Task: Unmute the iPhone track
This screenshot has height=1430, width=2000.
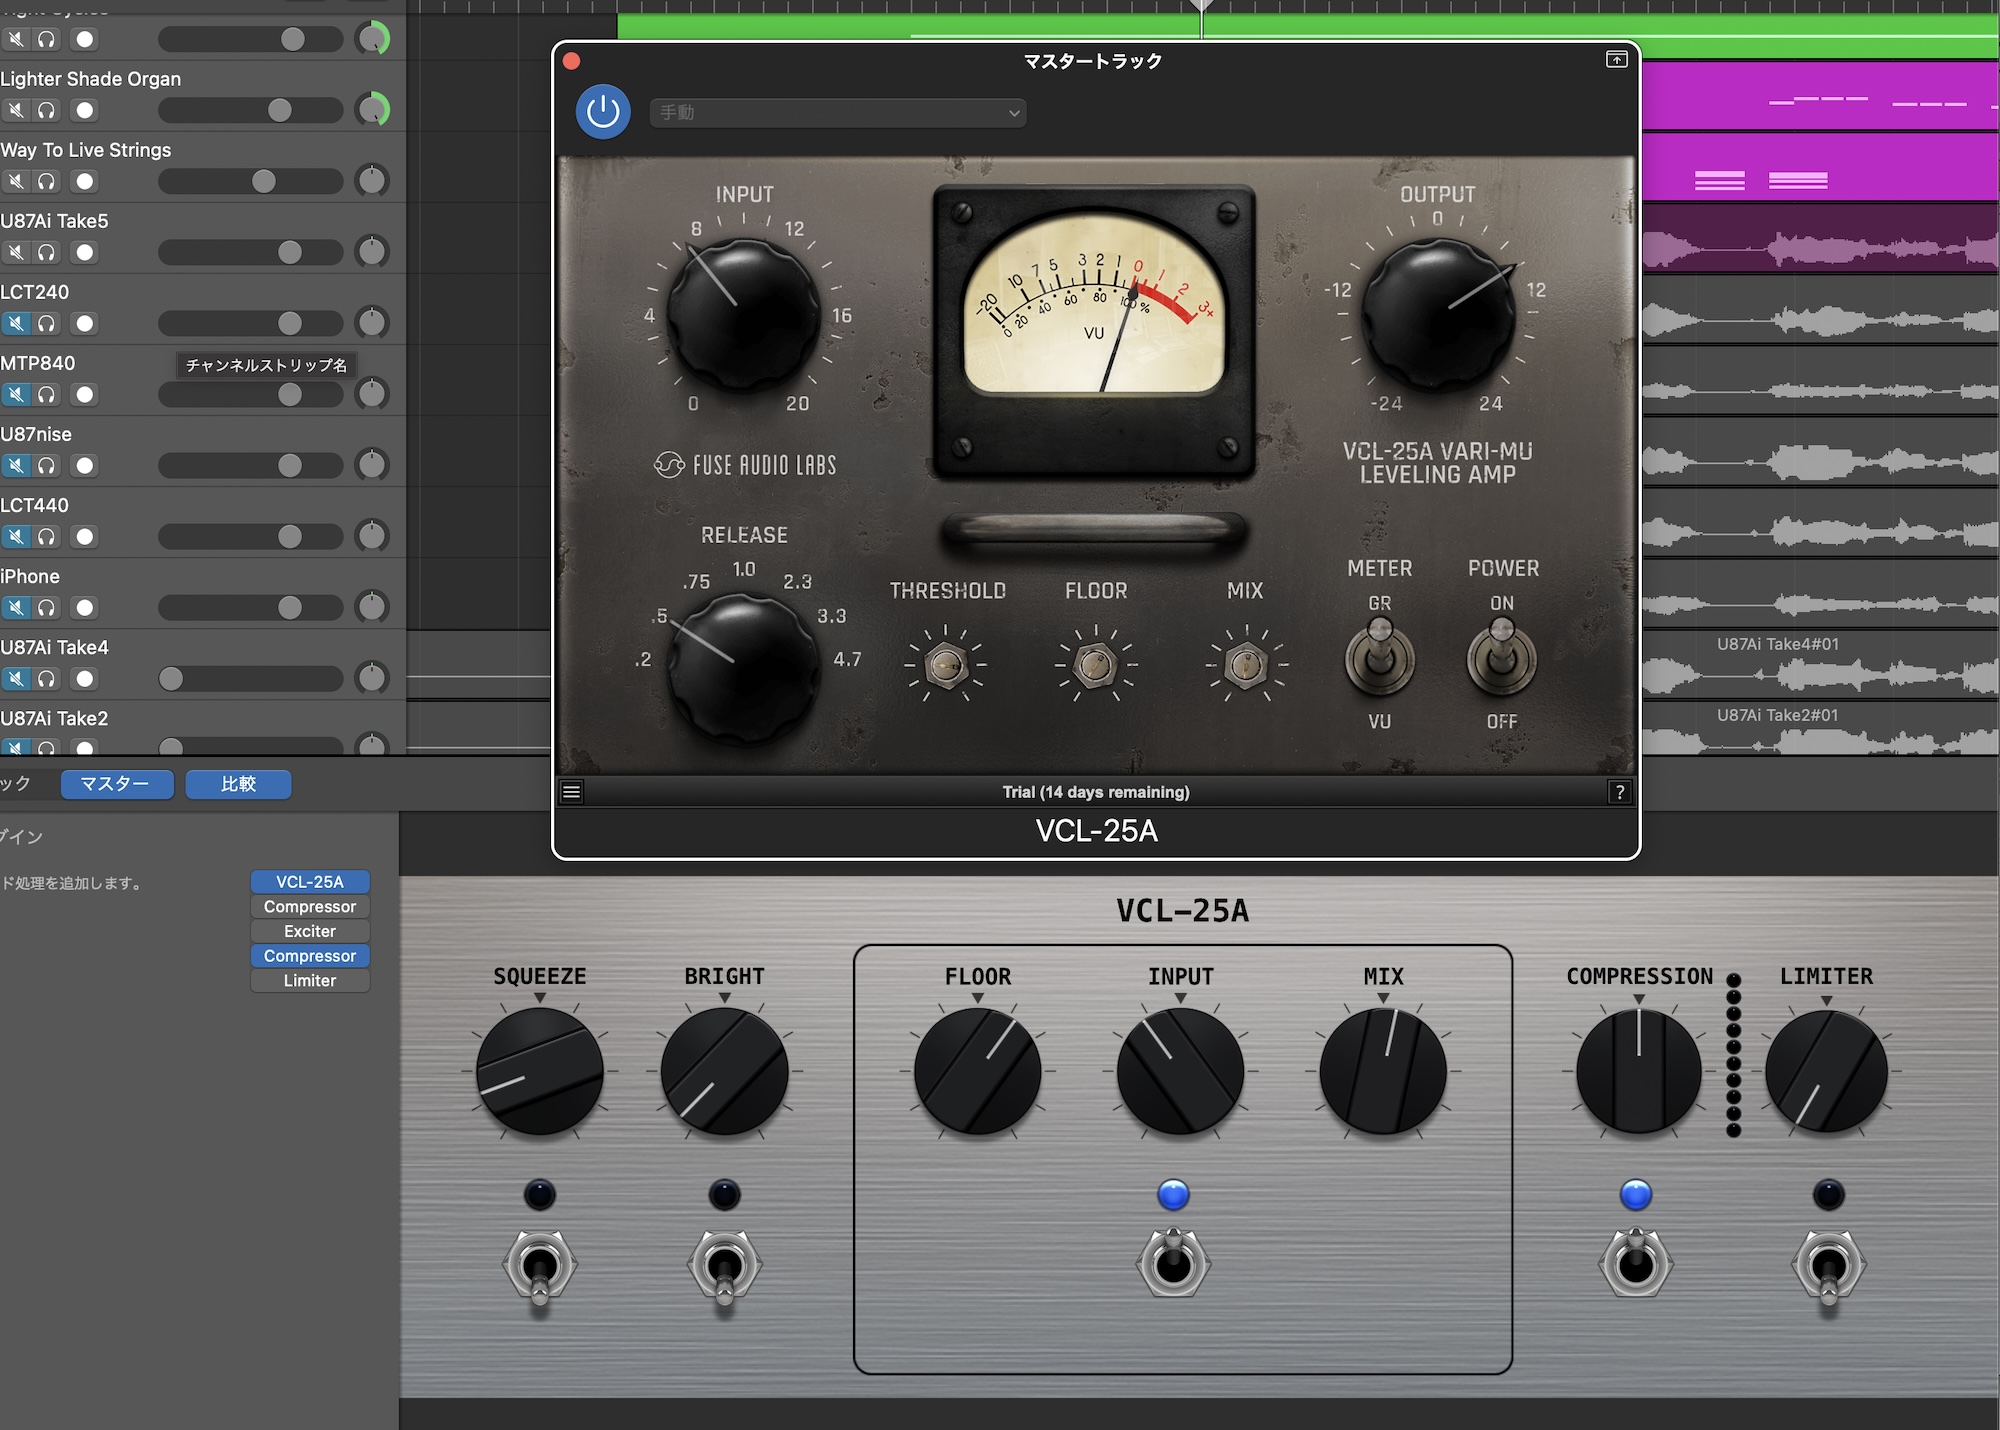Action: point(16,608)
